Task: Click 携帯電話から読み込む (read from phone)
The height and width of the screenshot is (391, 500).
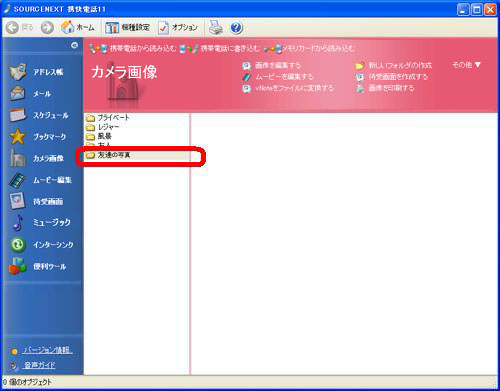Action: click(x=132, y=49)
